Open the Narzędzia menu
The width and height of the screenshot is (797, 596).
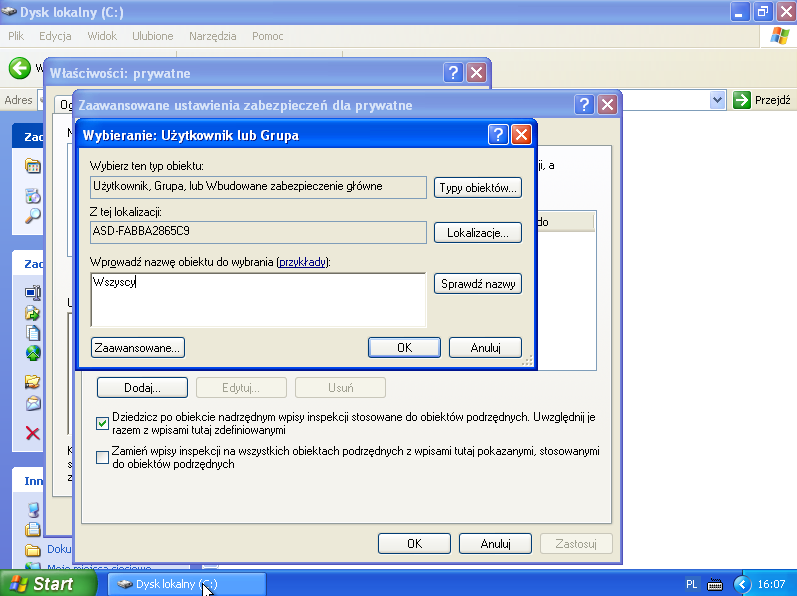click(212, 36)
